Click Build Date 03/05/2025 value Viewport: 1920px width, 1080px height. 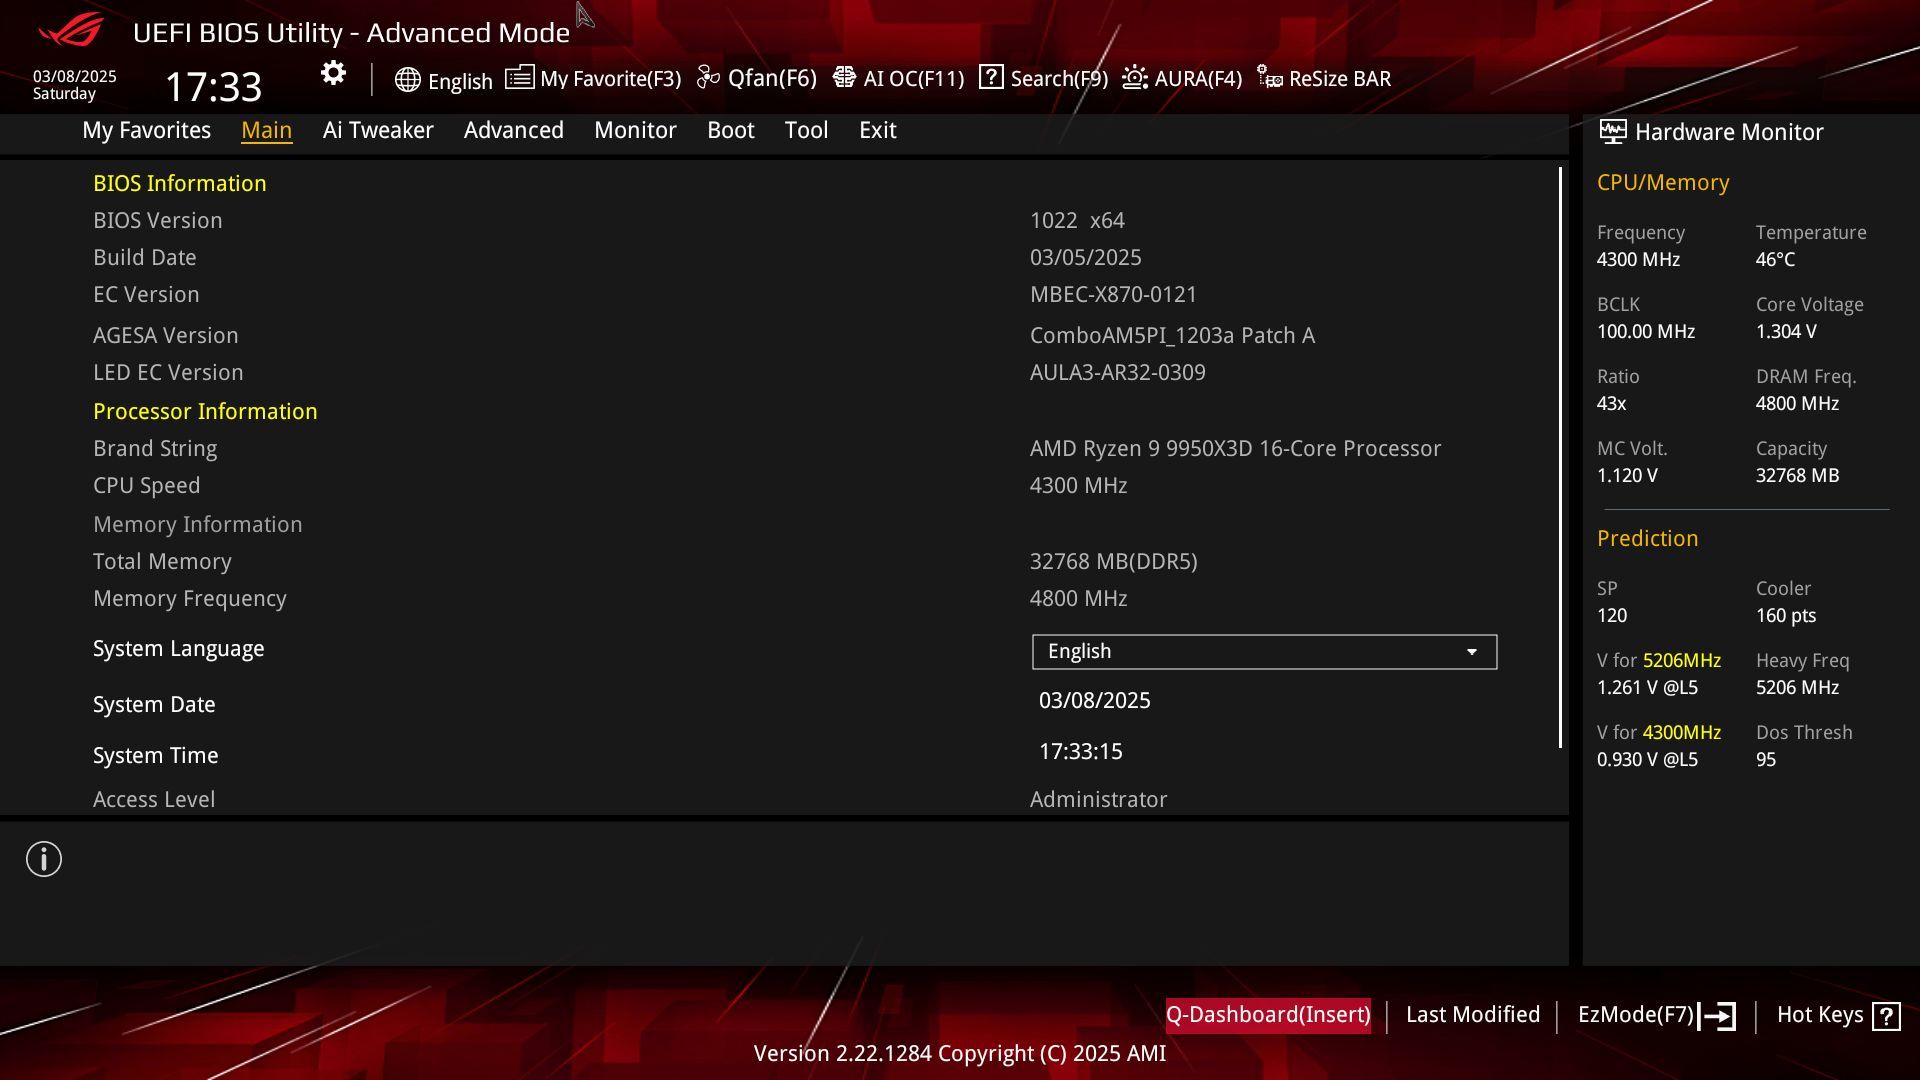click(x=1086, y=258)
